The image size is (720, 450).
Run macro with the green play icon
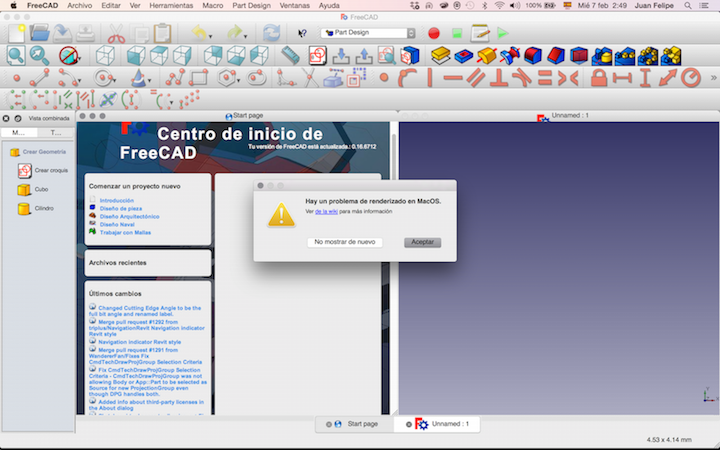tap(503, 33)
